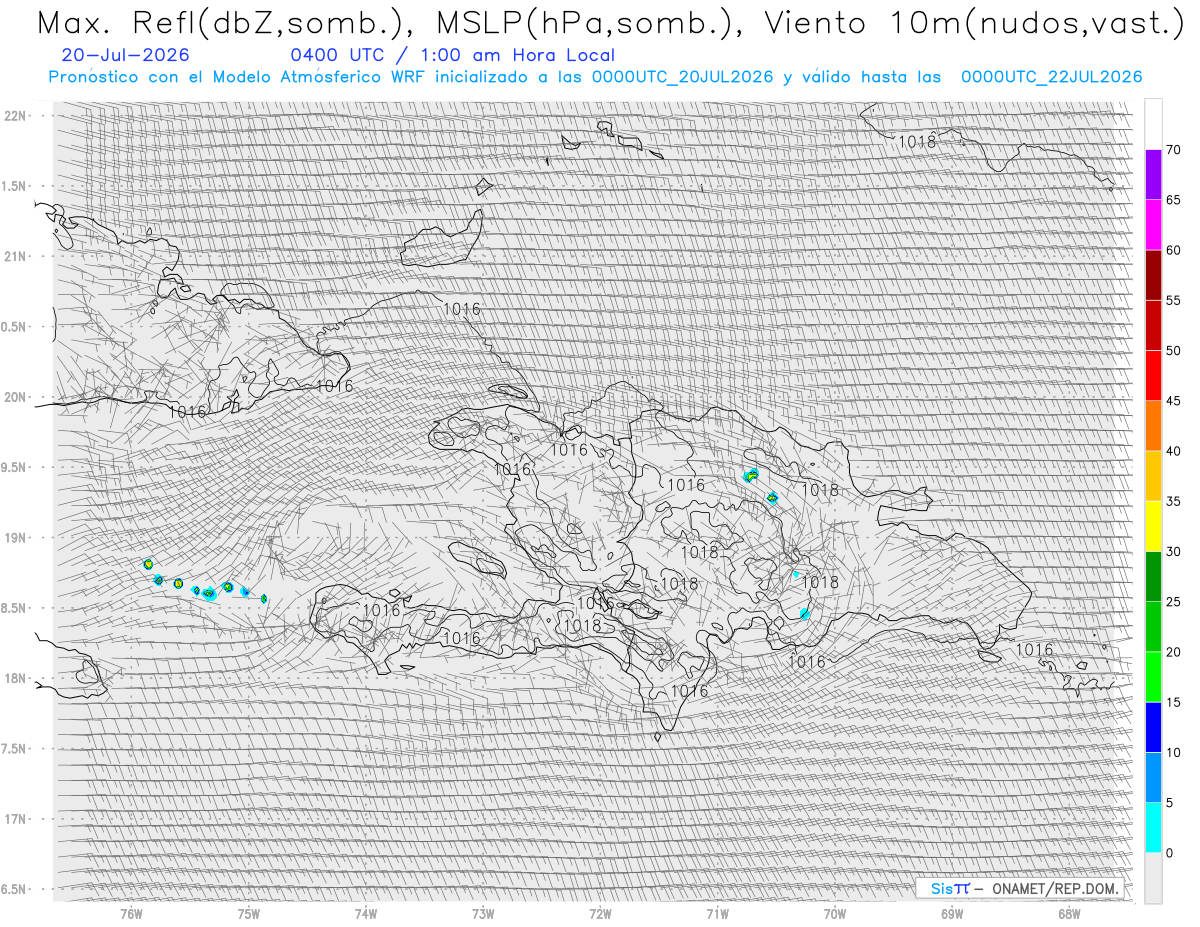
Task: Click the "68W" longitude axis label
Action: (x=1069, y=914)
